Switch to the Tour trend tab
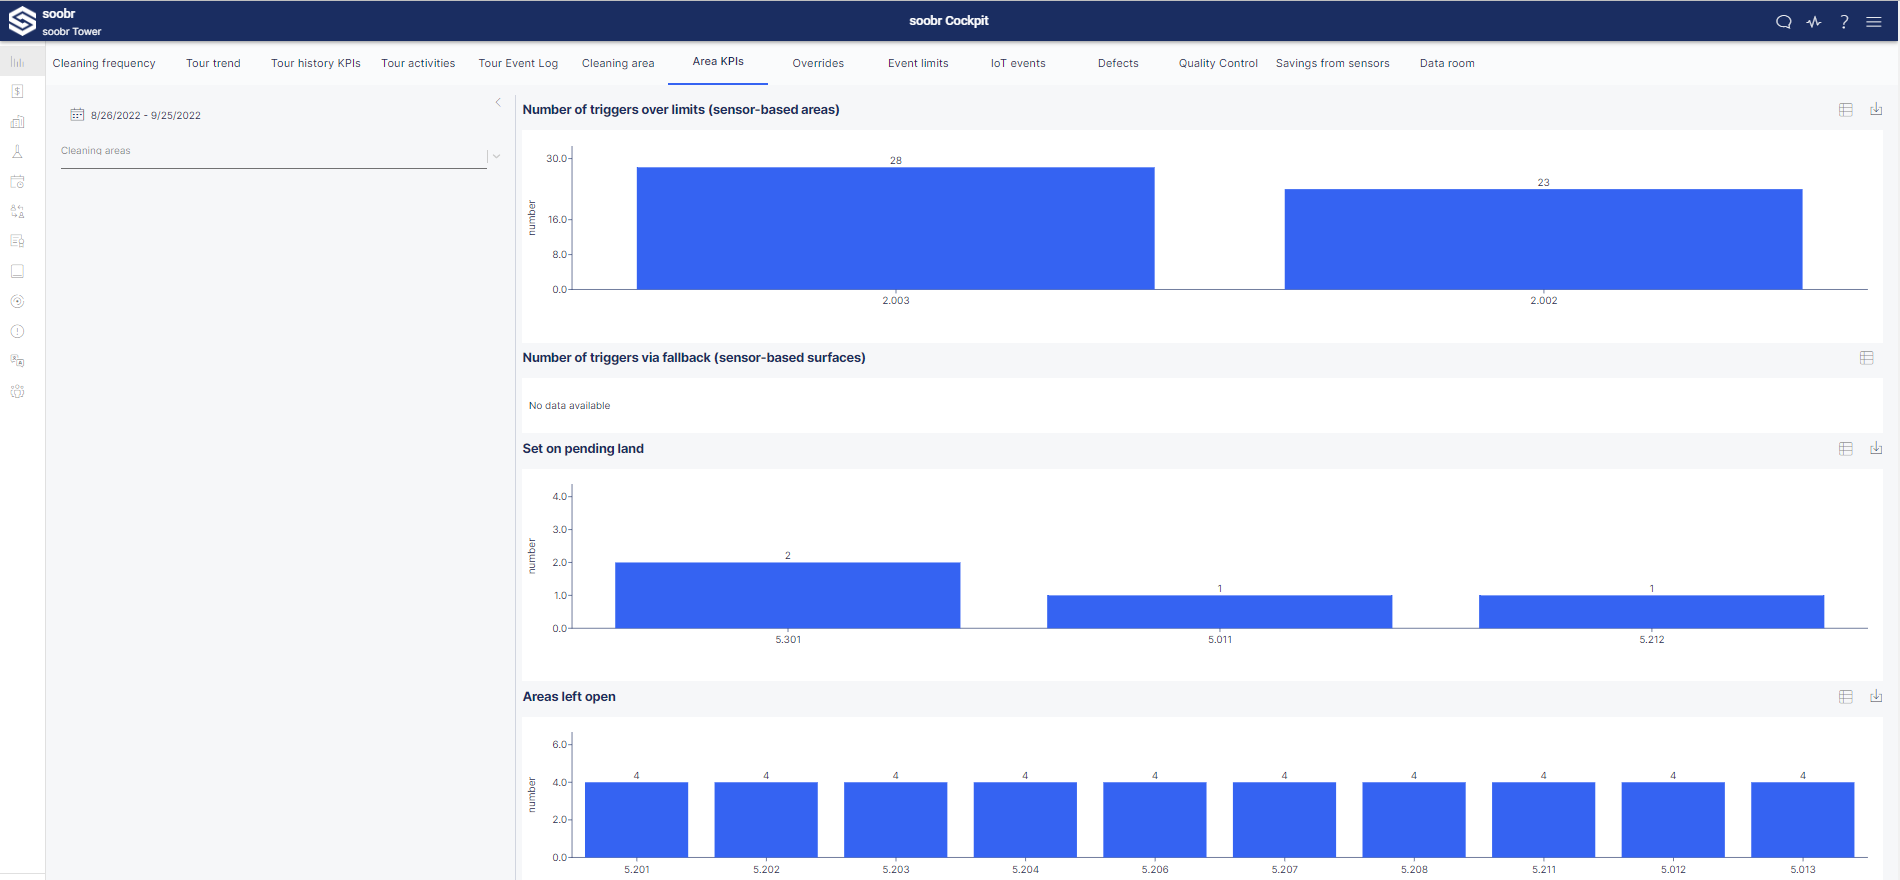This screenshot has height=880, width=1900. click(x=213, y=63)
